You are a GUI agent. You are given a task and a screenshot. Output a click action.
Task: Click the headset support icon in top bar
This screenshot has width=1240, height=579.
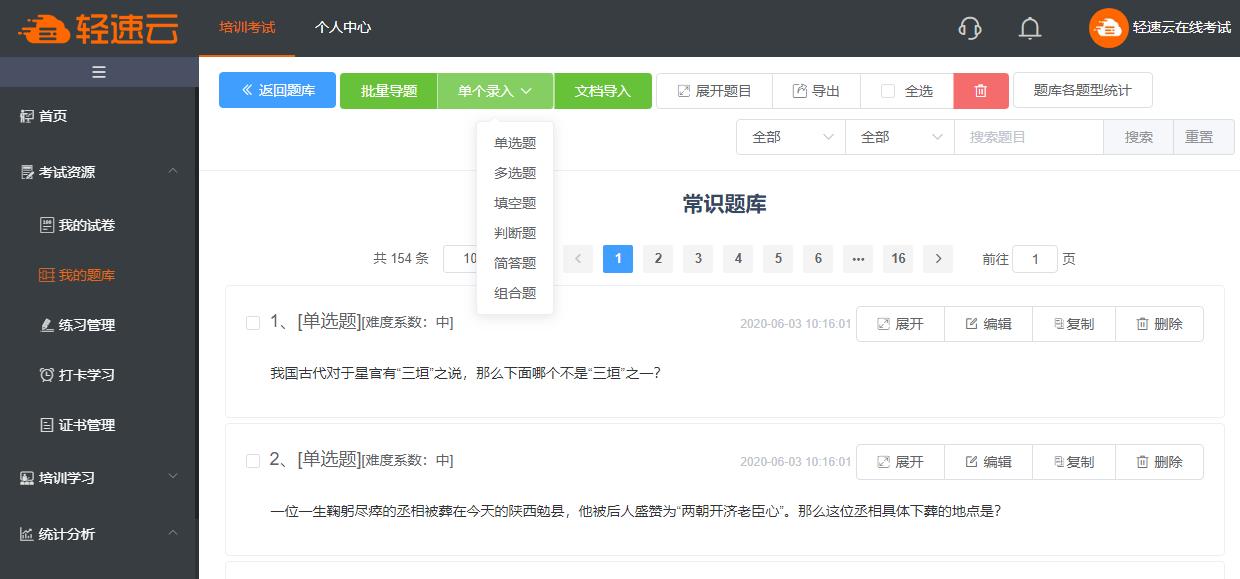tap(968, 29)
